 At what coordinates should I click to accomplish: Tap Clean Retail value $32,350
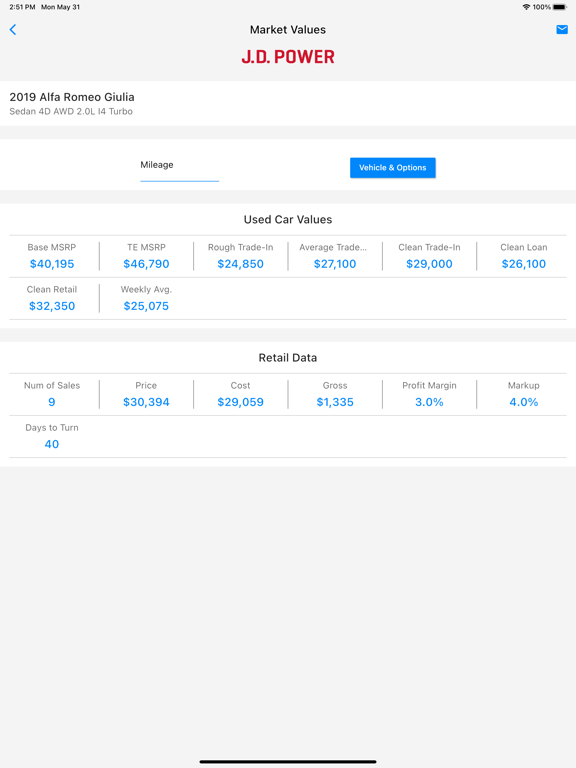coord(52,306)
